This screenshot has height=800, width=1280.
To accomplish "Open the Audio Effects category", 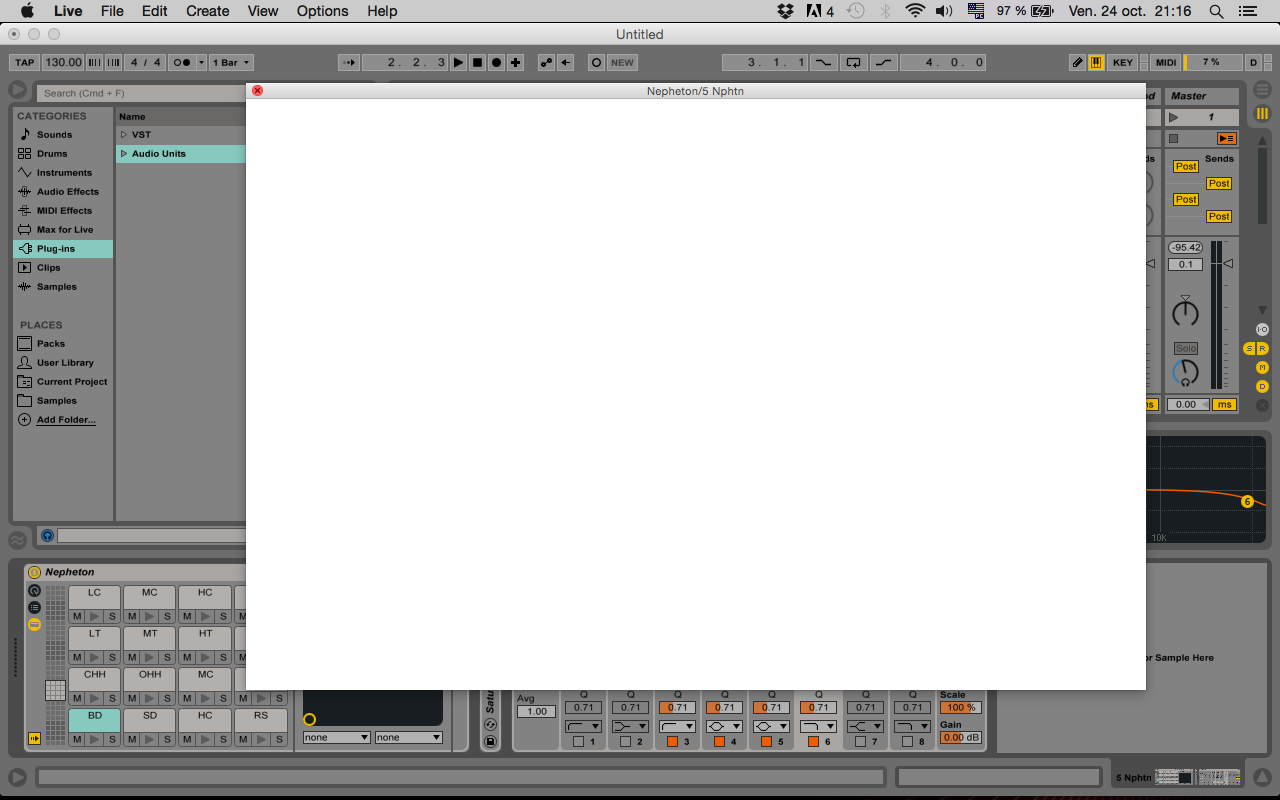I will (x=68, y=192).
